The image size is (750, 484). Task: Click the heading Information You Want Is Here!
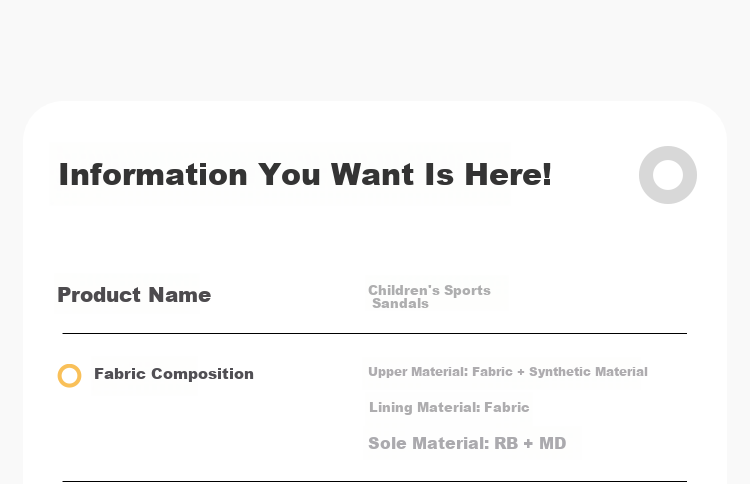[x=305, y=175]
